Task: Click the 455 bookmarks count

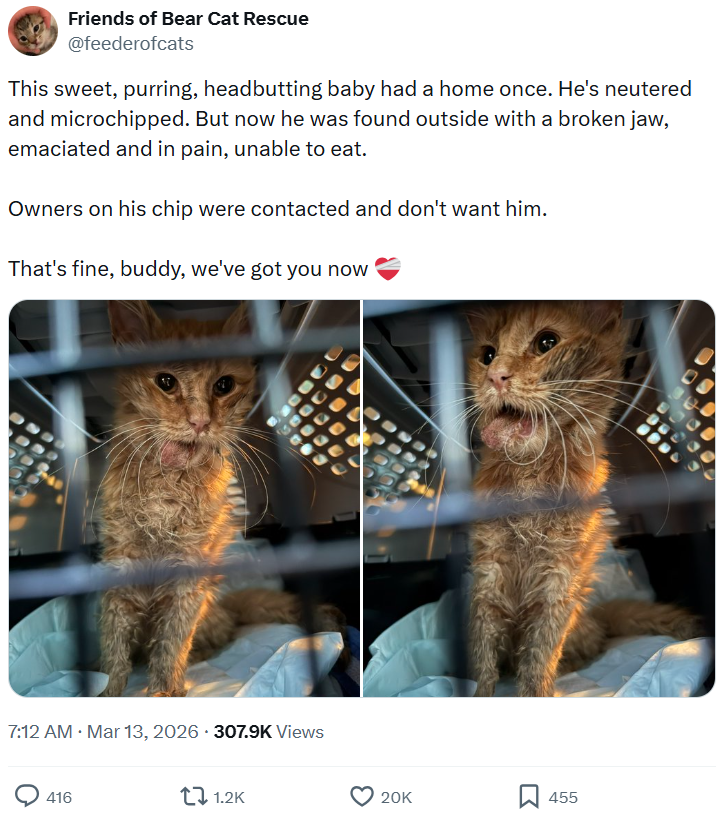Action: pos(563,797)
